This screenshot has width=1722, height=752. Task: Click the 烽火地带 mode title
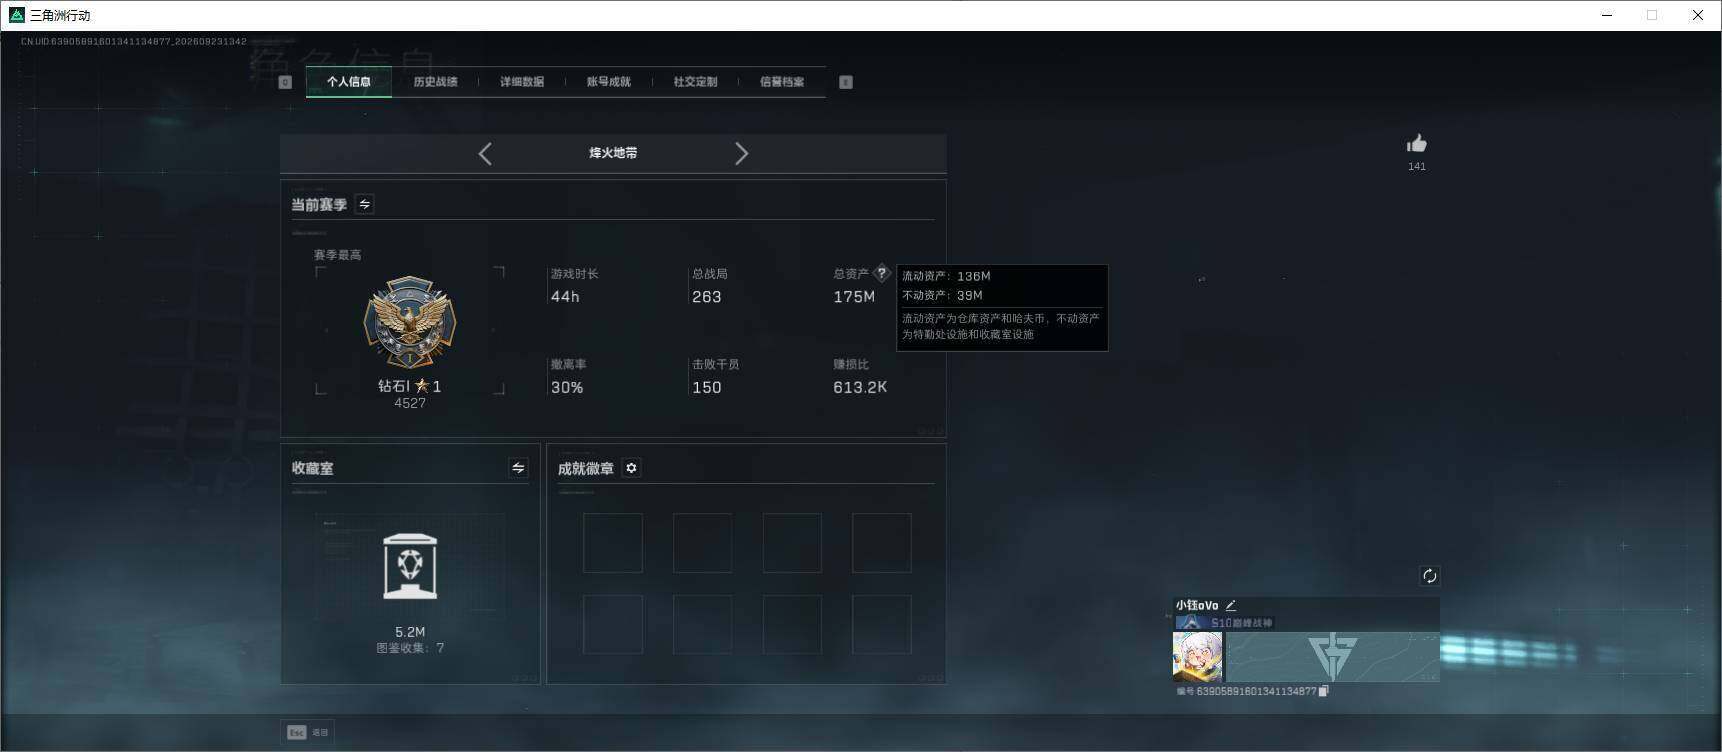click(613, 153)
